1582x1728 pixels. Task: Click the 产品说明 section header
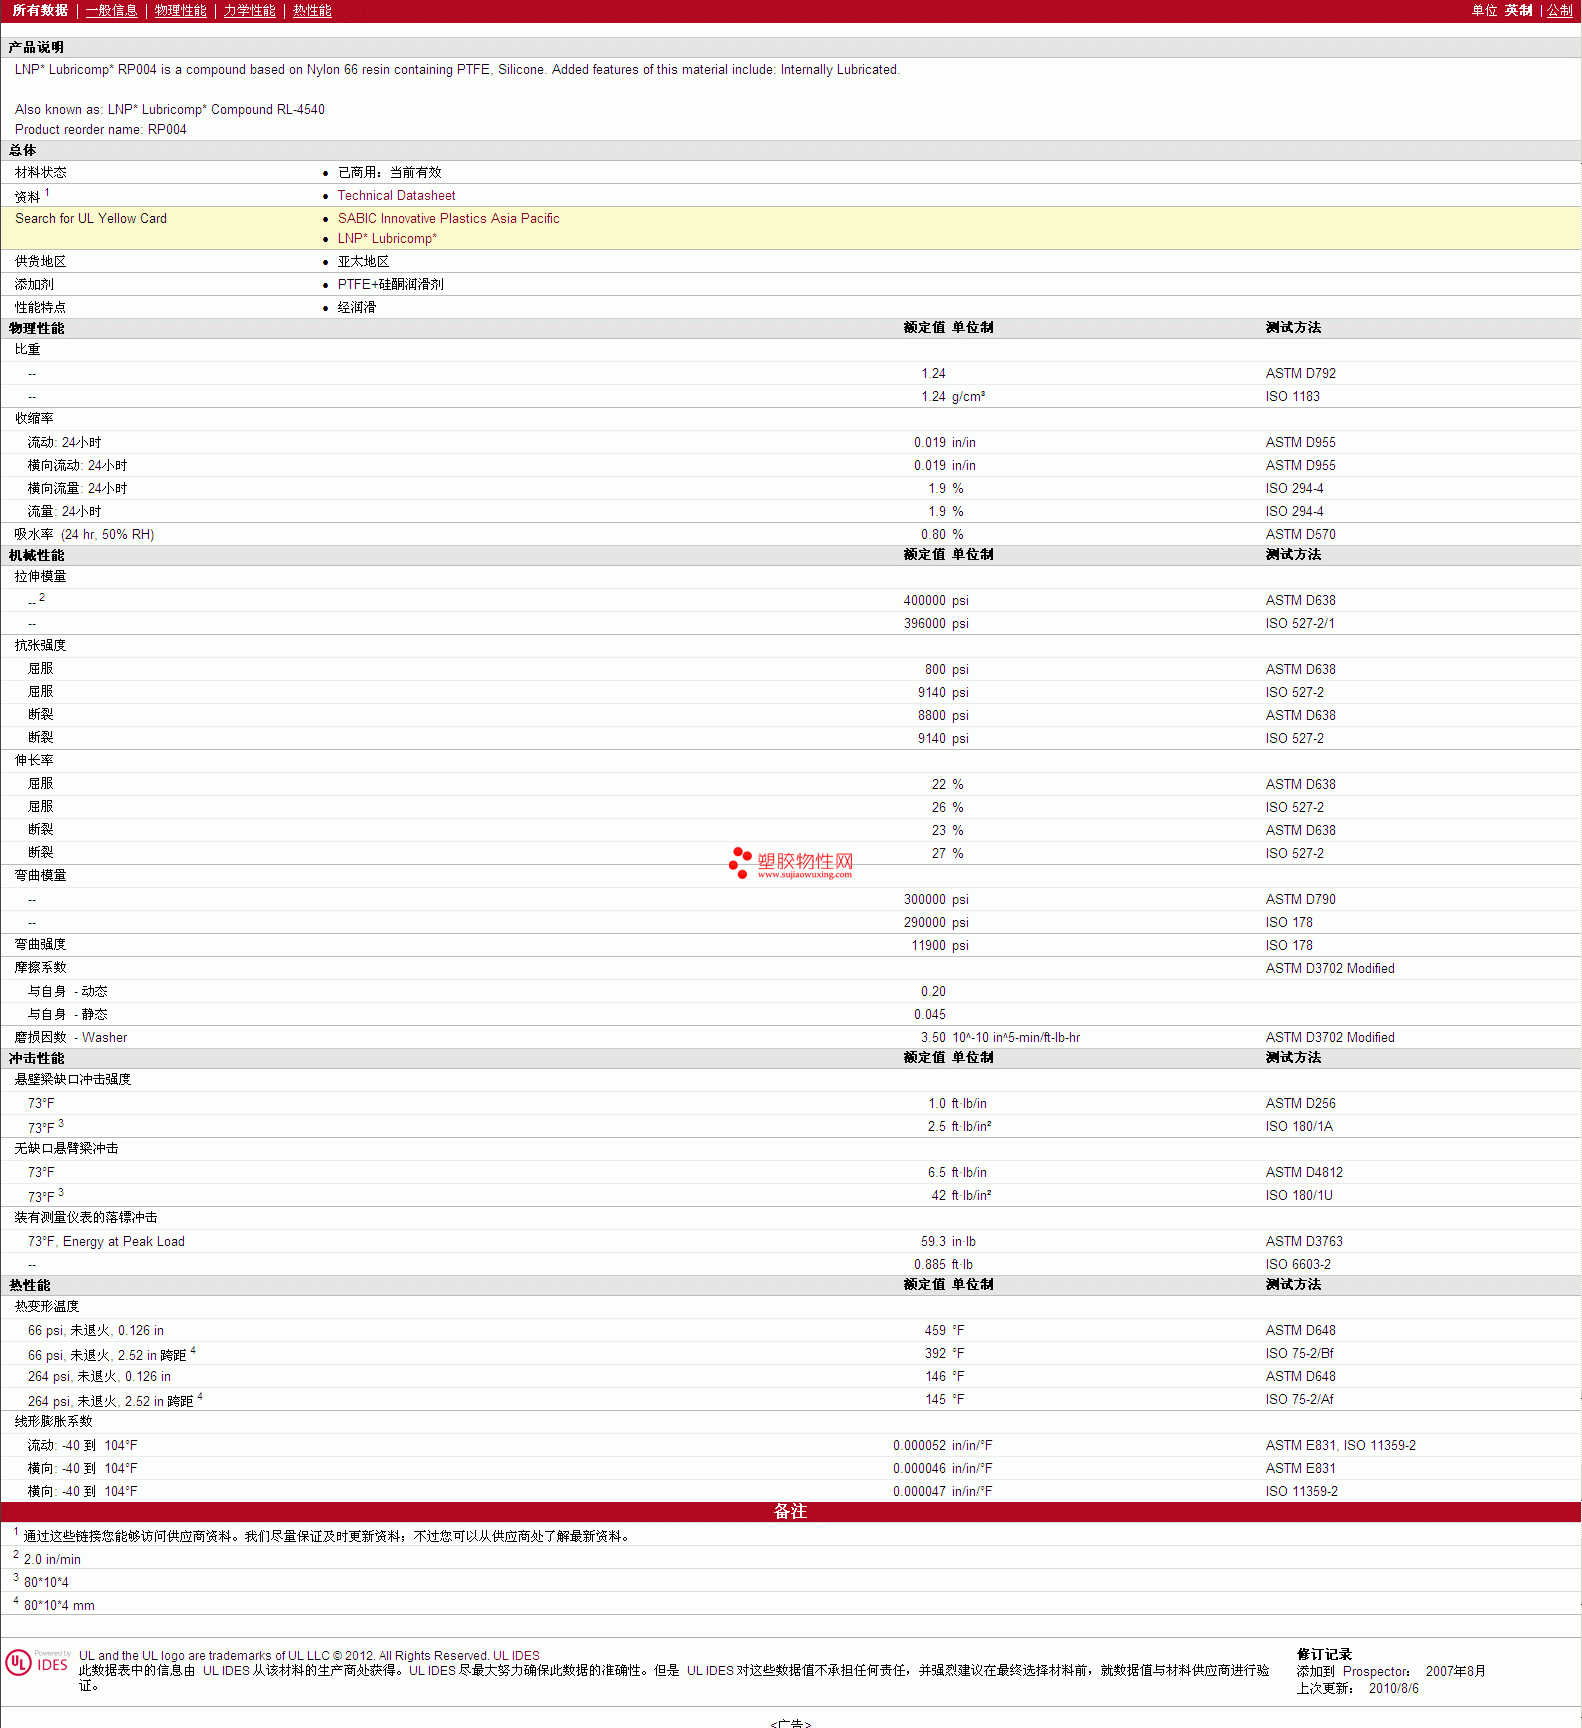point(37,48)
